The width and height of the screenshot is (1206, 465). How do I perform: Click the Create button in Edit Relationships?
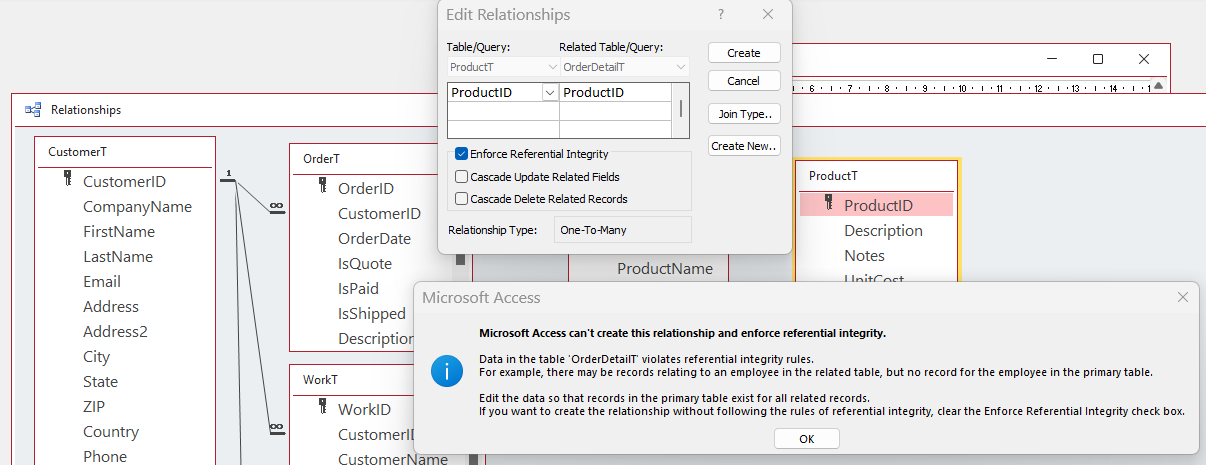click(x=743, y=53)
